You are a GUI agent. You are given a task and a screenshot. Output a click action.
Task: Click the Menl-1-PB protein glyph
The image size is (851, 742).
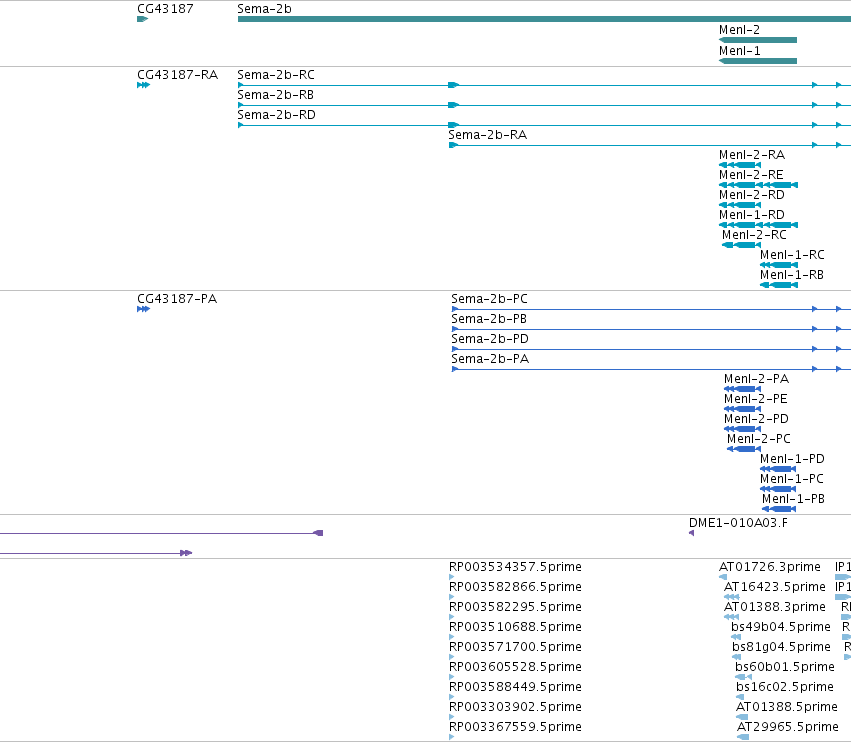pyautogui.click(x=779, y=509)
